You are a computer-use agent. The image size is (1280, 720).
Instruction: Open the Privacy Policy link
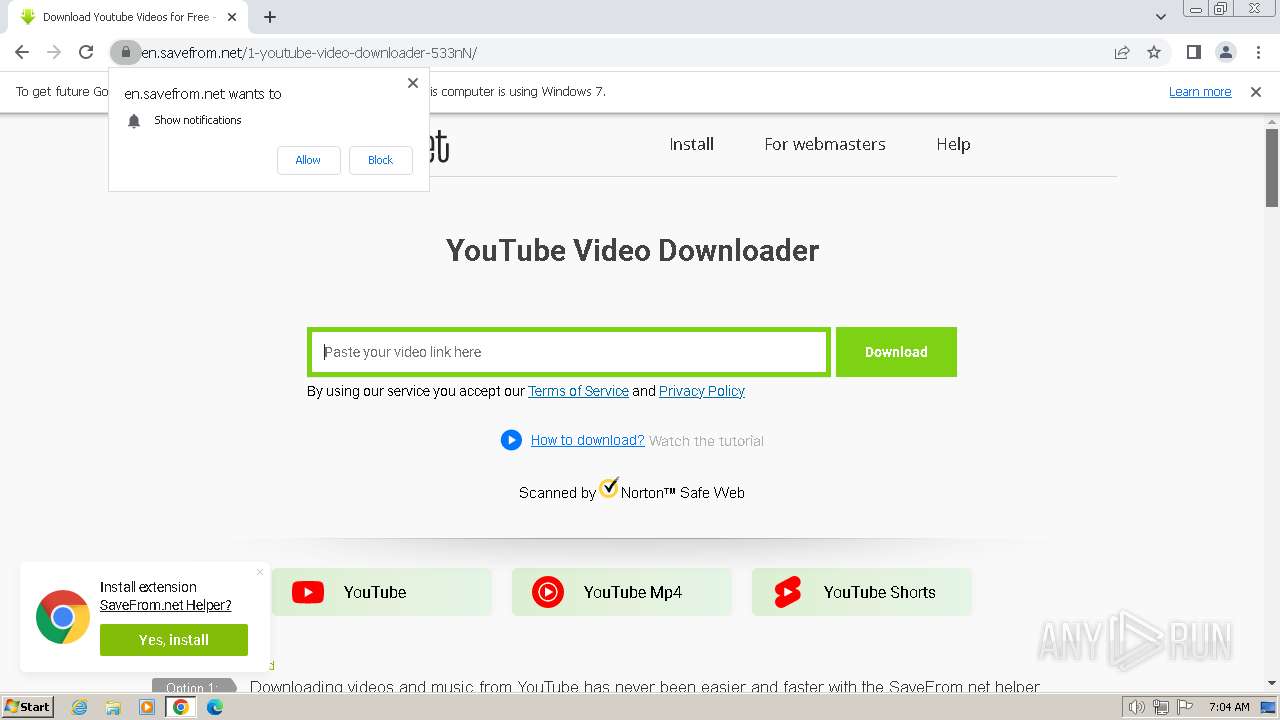[x=702, y=391]
